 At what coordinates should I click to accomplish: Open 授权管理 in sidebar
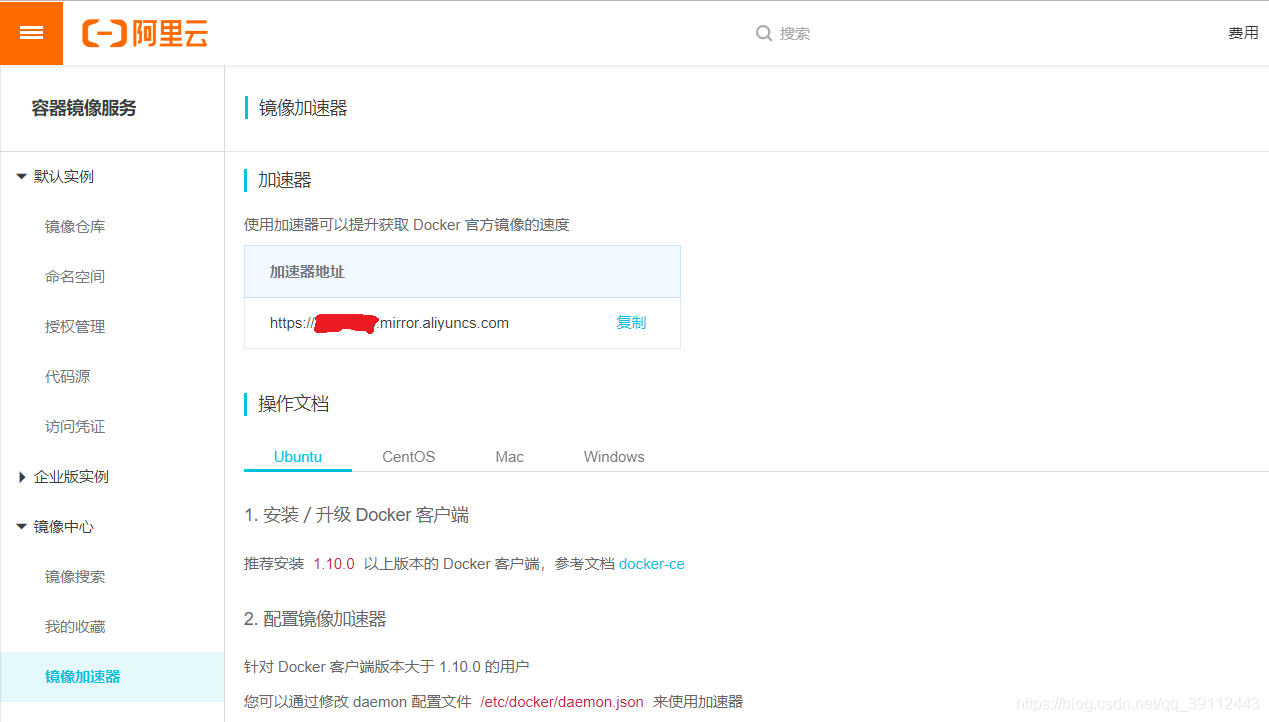click(75, 327)
